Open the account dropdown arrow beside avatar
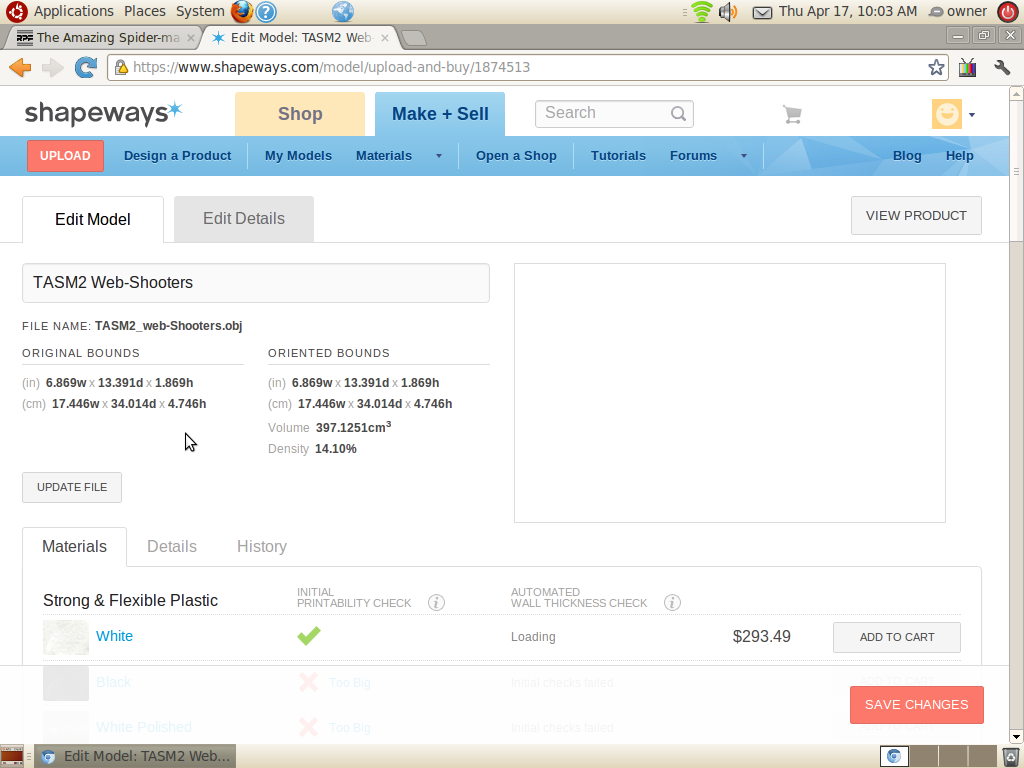1024x768 pixels. tap(972, 115)
